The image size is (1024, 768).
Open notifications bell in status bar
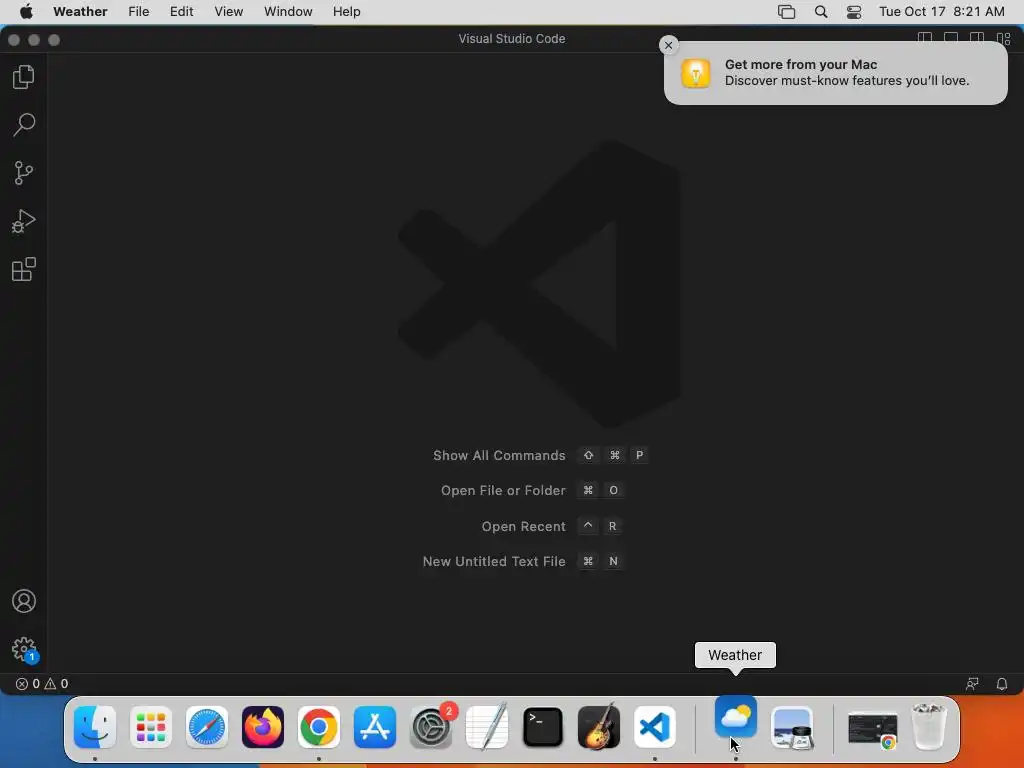(x=1002, y=684)
